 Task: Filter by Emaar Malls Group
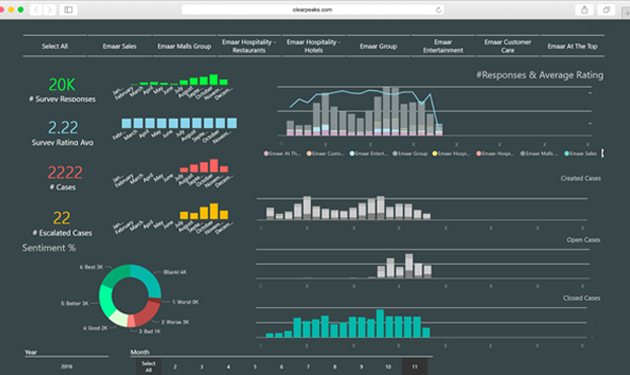(184, 46)
